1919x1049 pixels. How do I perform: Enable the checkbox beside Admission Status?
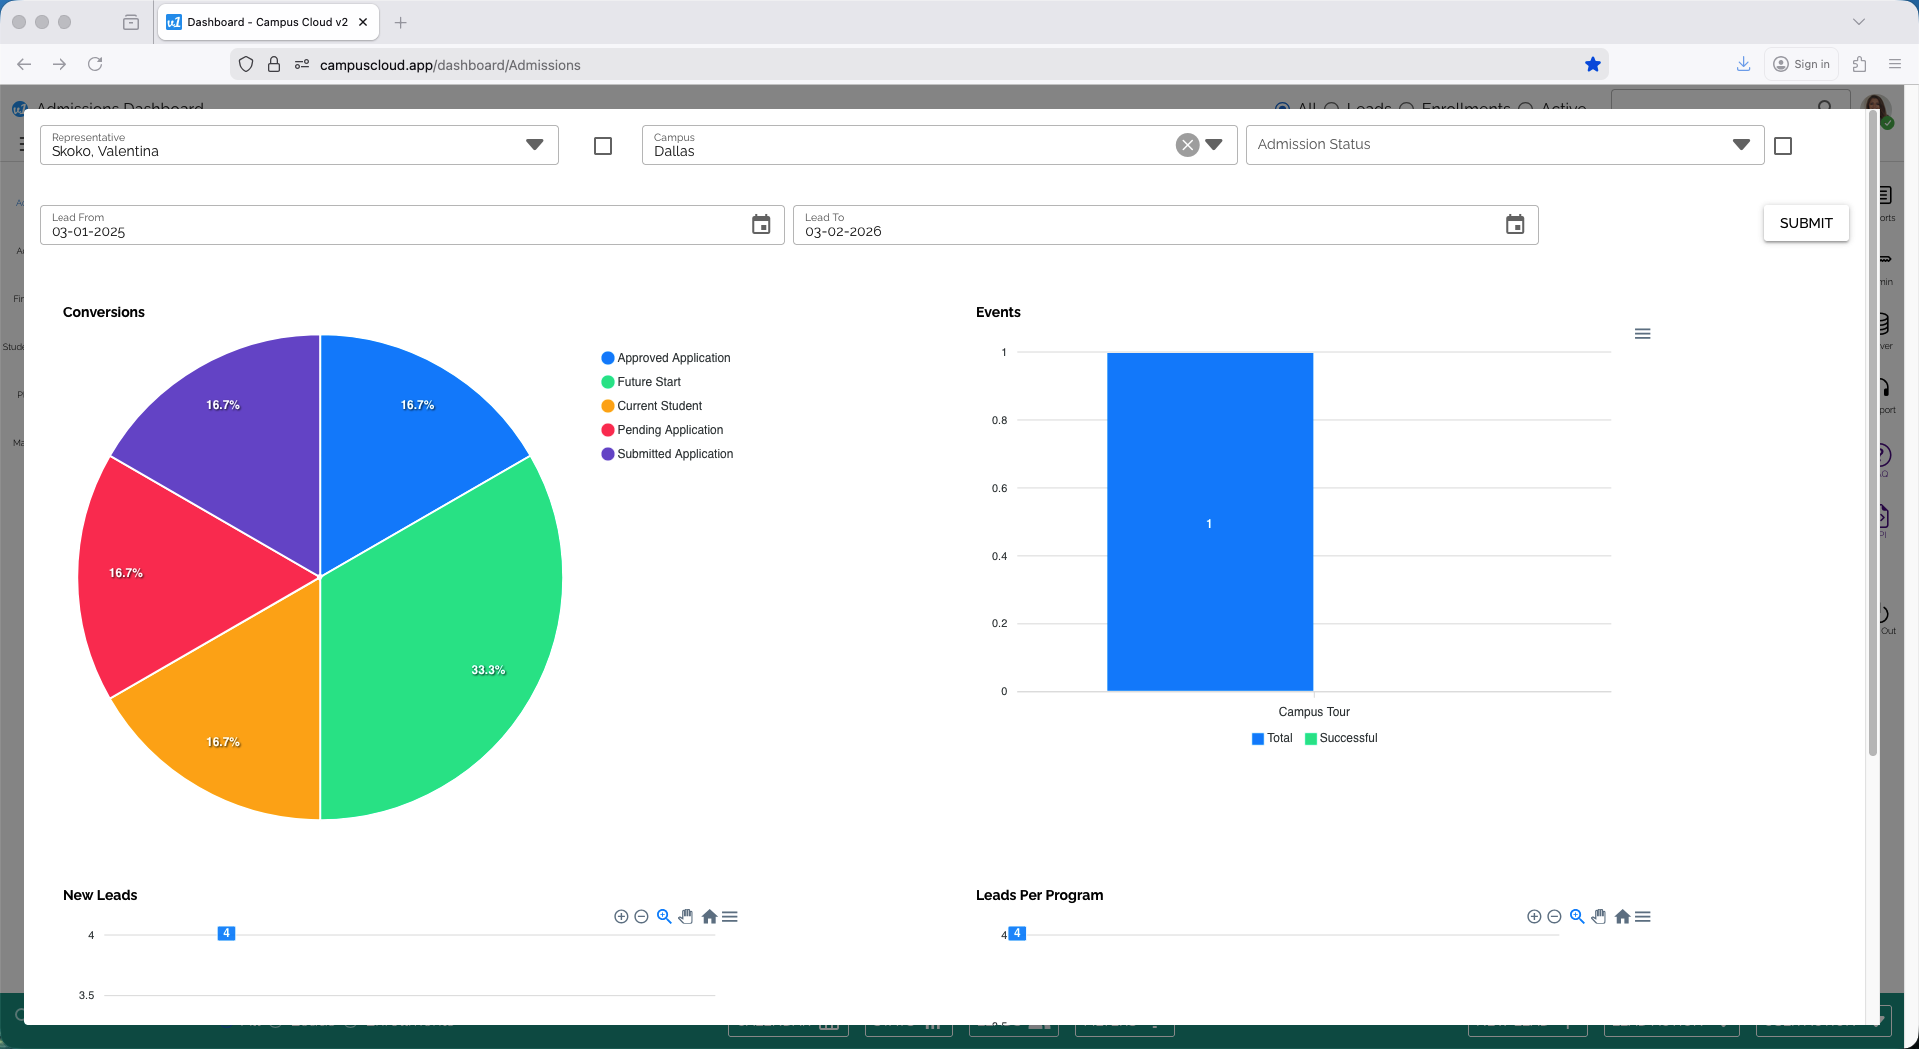point(1782,145)
